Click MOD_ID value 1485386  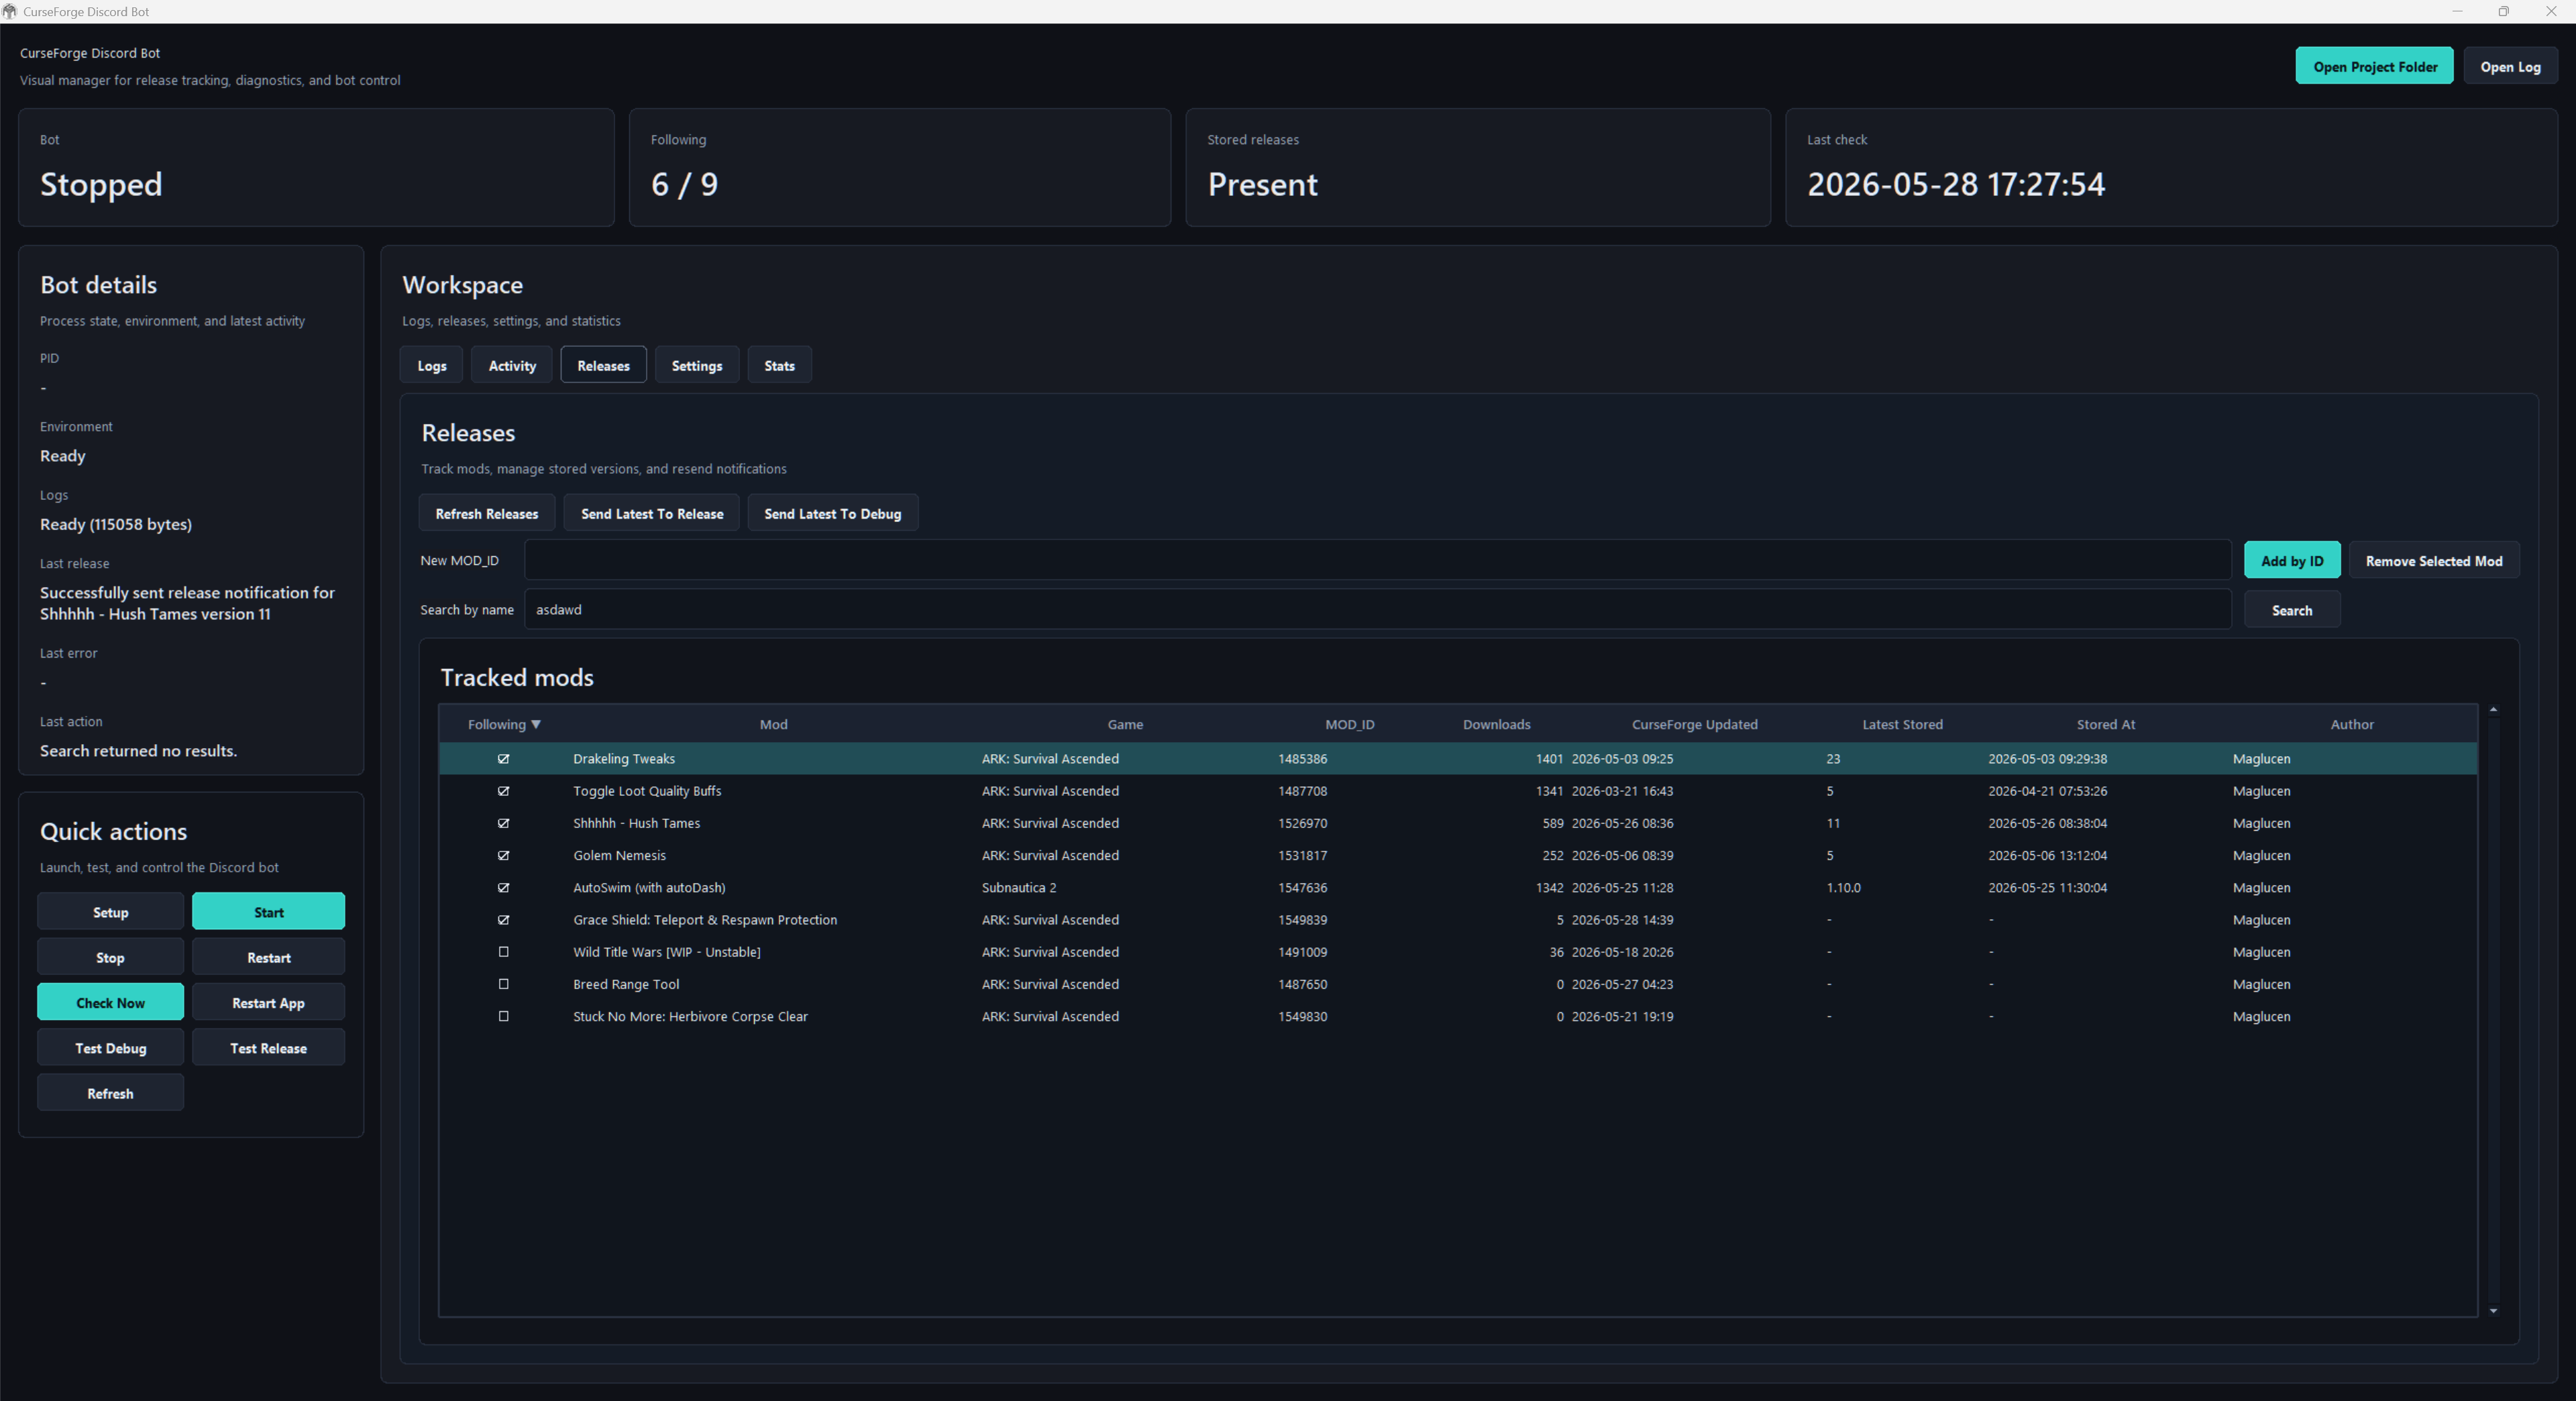click(x=1302, y=759)
